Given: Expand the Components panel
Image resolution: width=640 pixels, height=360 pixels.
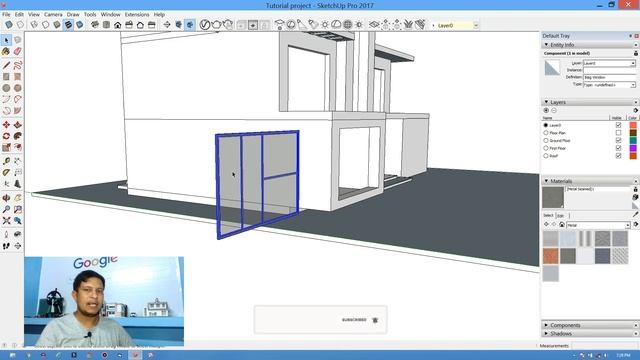Looking at the screenshot, I should [x=547, y=325].
